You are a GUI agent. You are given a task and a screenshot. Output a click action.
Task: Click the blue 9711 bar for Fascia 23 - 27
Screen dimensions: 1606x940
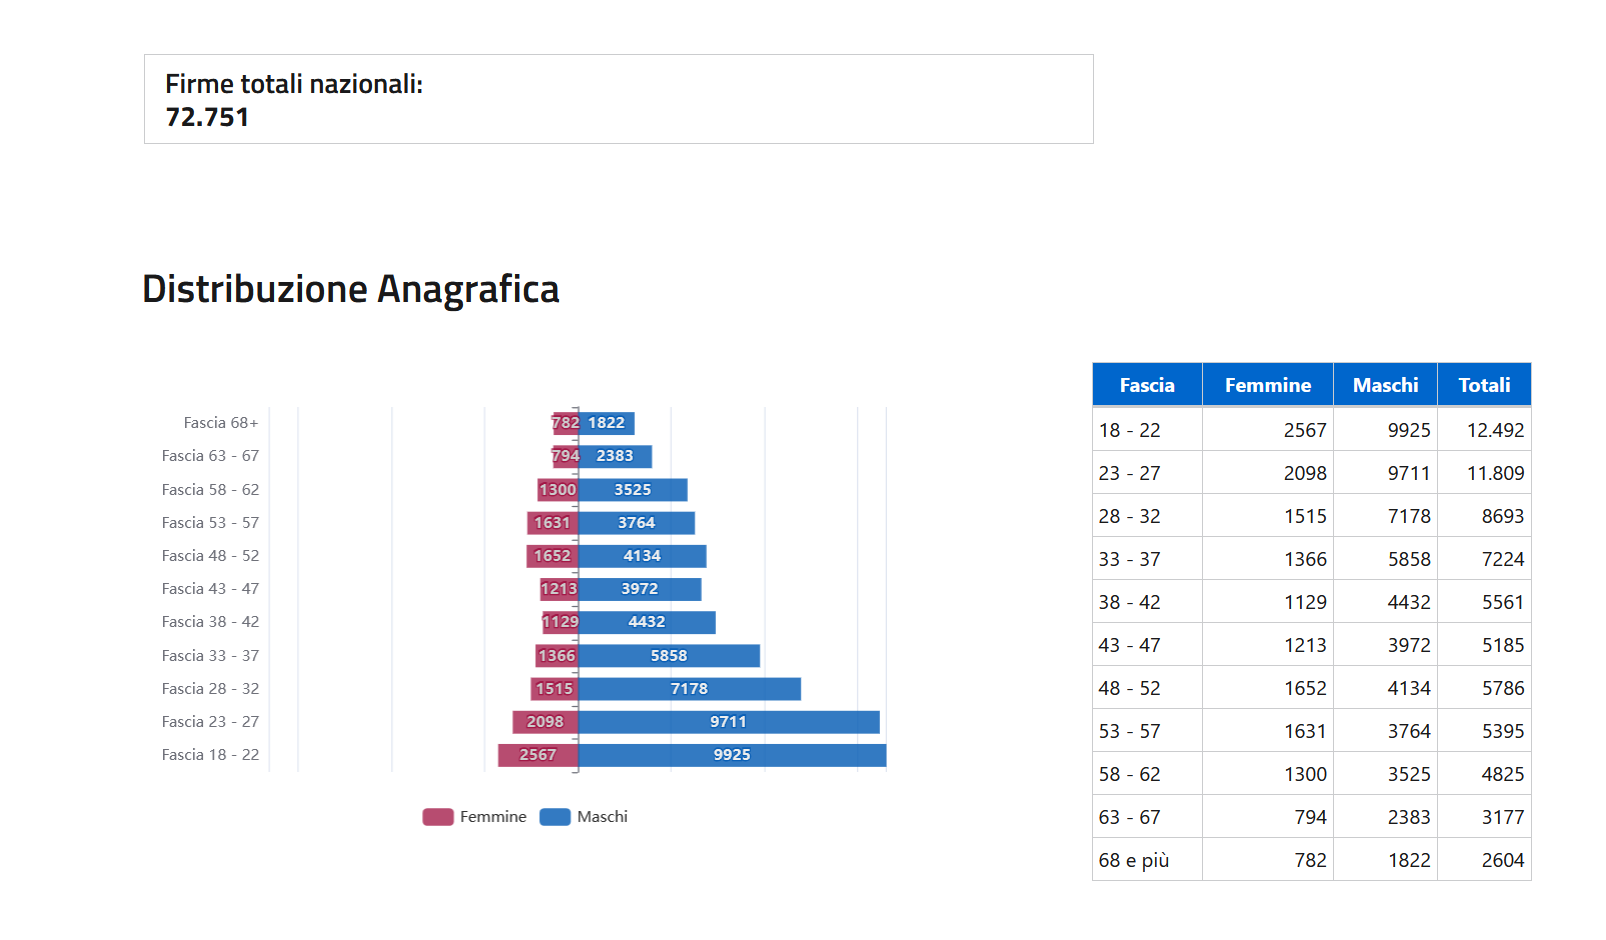[x=729, y=722]
